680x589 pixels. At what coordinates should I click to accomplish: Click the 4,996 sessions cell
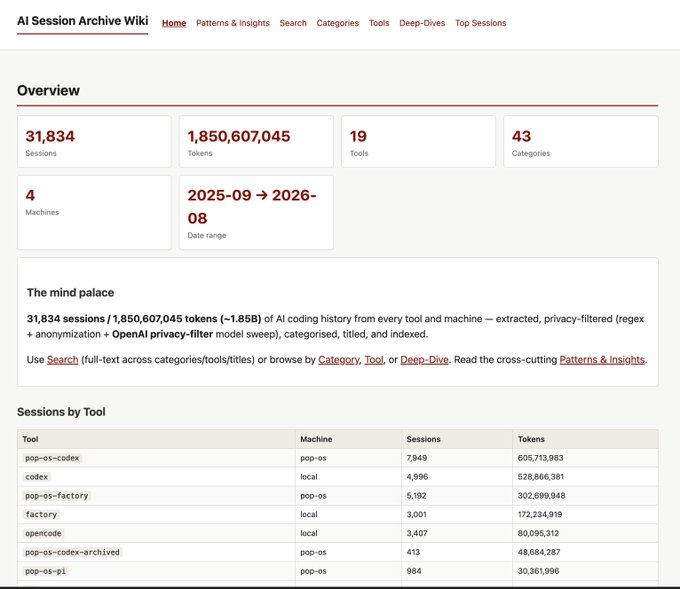457,477
